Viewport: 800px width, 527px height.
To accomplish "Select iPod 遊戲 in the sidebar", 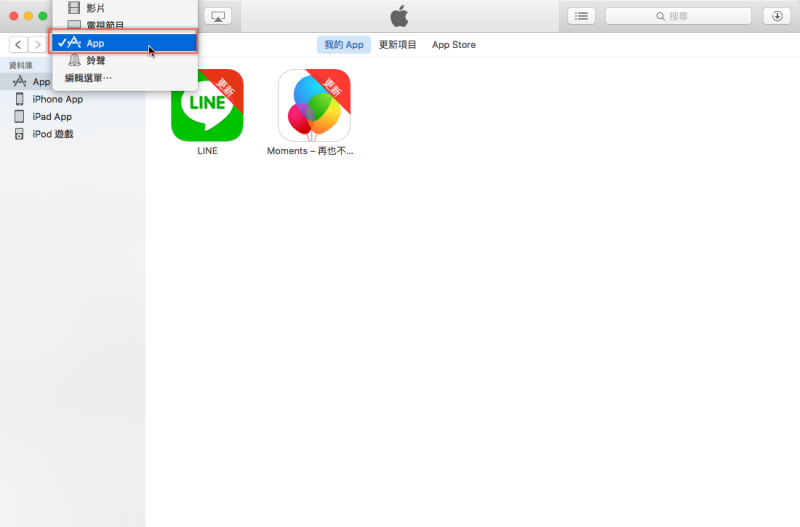I will [x=72, y=134].
